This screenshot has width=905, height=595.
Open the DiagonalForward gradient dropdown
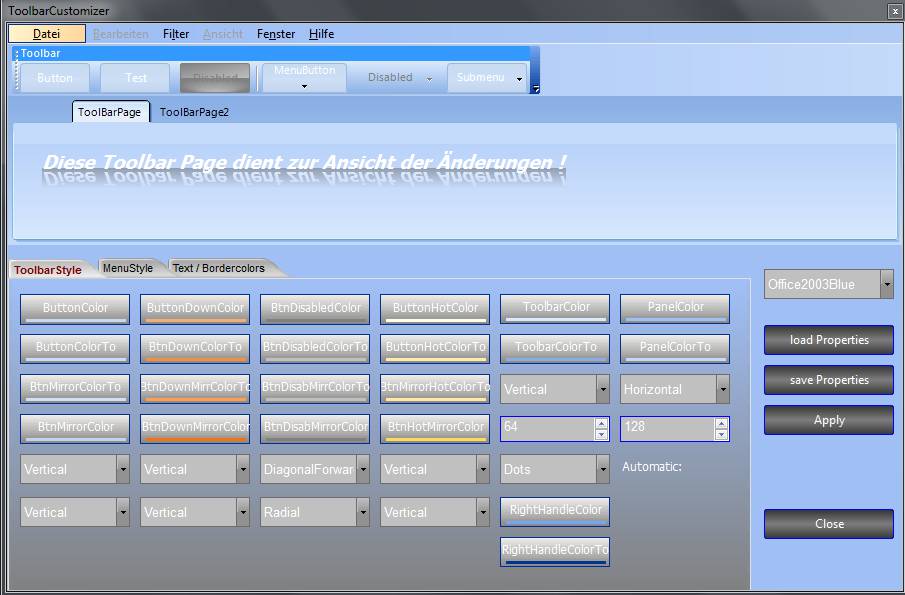point(362,469)
